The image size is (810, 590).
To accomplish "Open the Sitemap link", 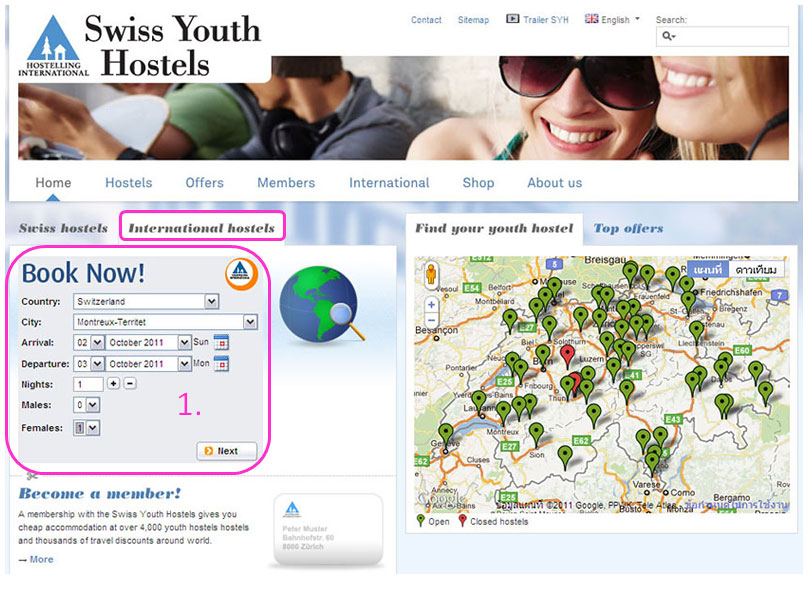I will click(473, 20).
